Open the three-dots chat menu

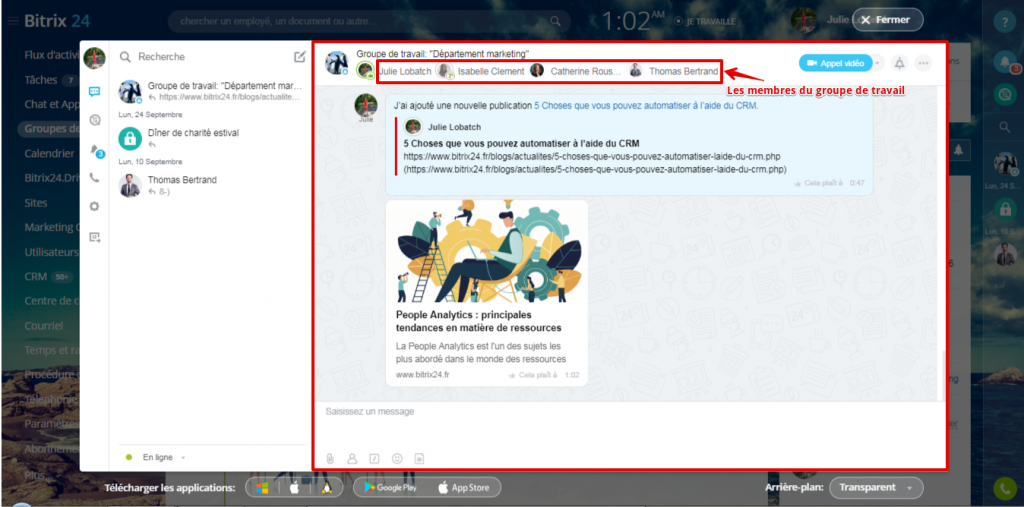click(x=923, y=63)
